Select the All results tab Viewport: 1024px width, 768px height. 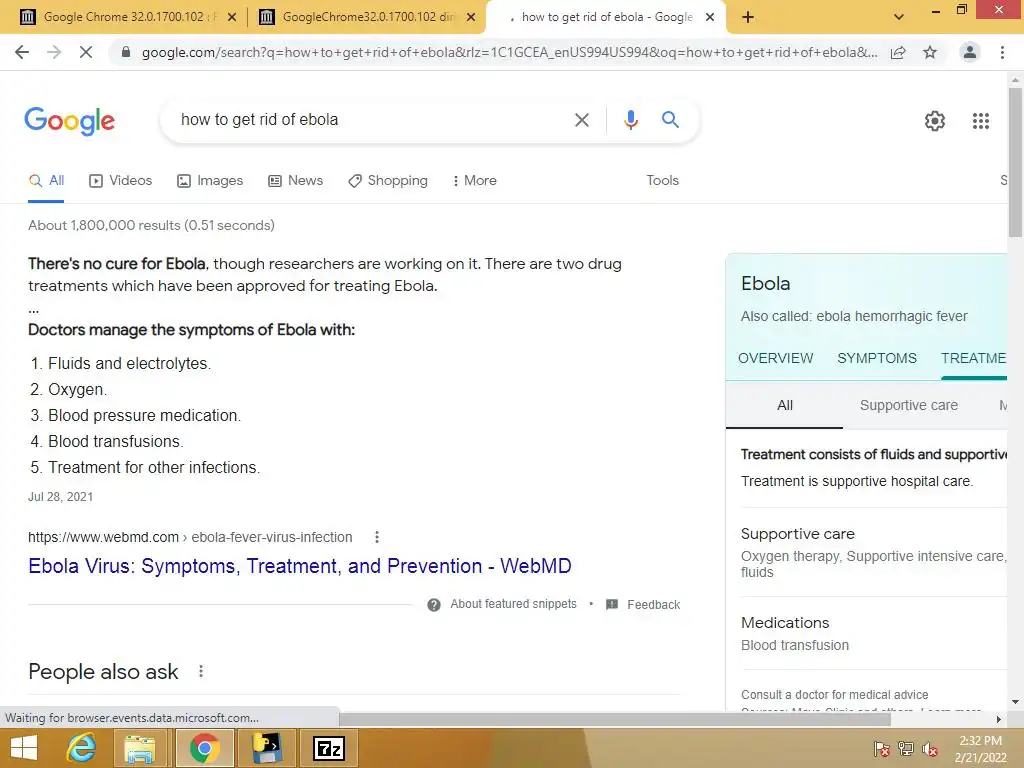click(x=46, y=181)
